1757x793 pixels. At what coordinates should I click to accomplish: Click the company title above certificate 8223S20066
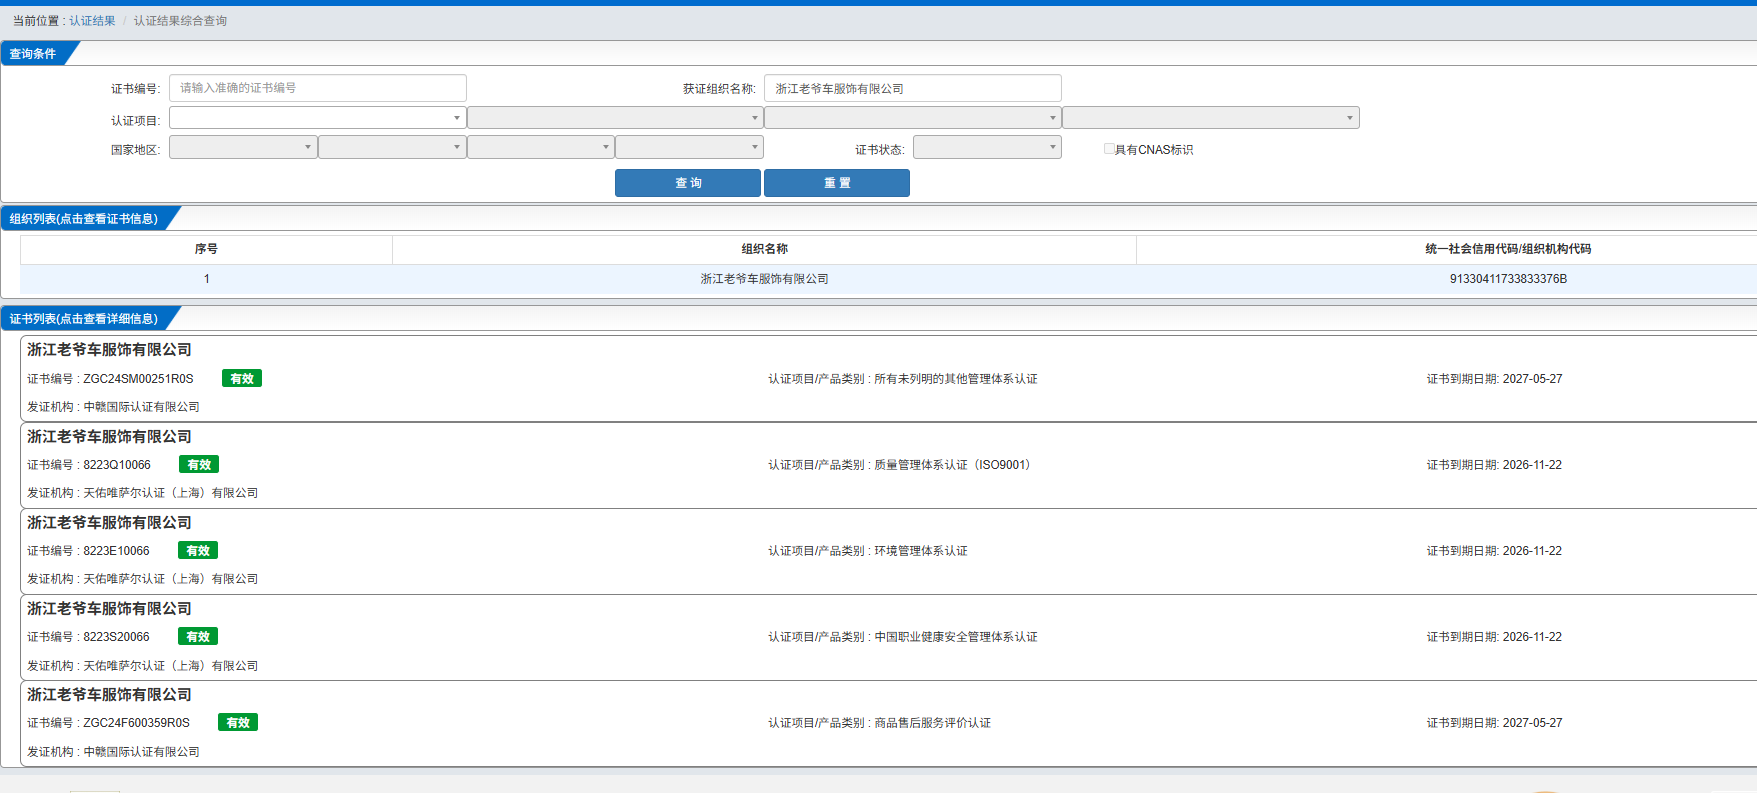(109, 609)
